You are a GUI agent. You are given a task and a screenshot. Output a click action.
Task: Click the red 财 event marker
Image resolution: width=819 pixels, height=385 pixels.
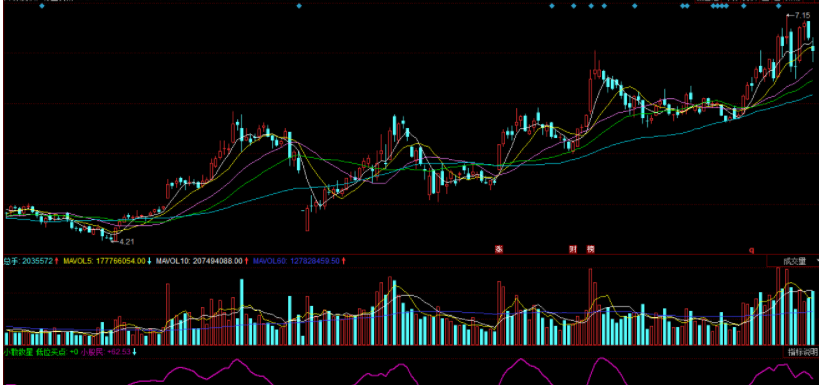tap(572, 250)
